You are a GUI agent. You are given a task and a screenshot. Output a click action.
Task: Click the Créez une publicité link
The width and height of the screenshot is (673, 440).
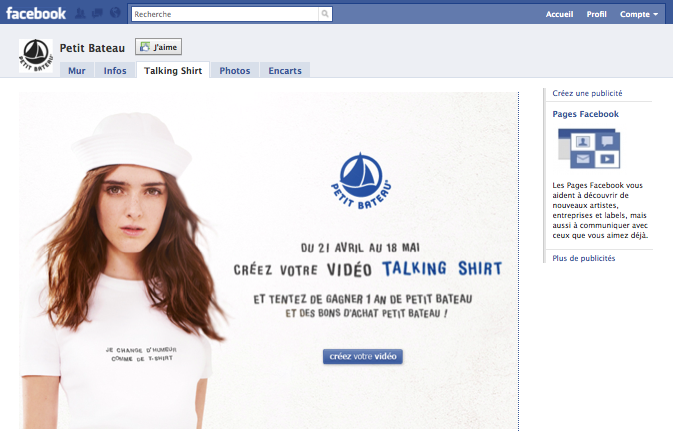pos(587,93)
